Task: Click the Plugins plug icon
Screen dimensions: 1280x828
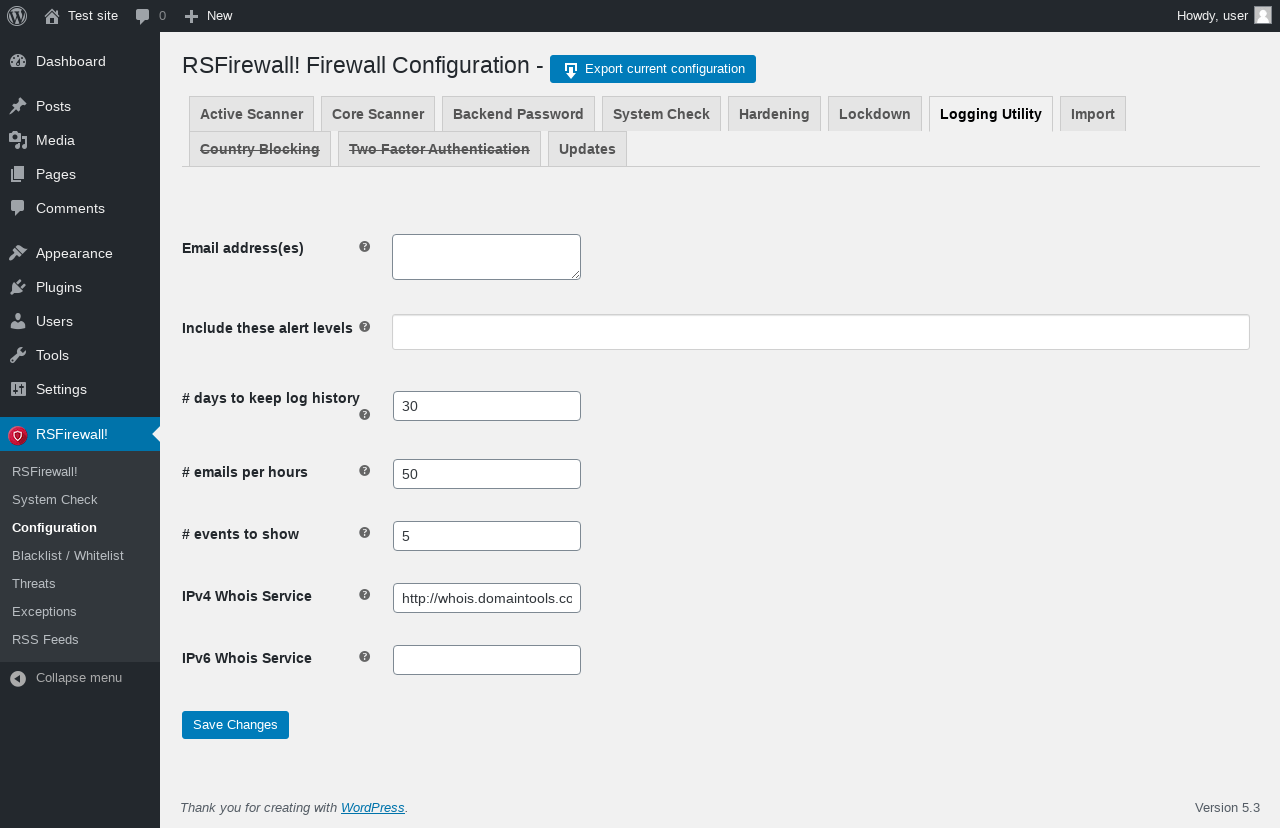Action: click(x=18, y=287)
